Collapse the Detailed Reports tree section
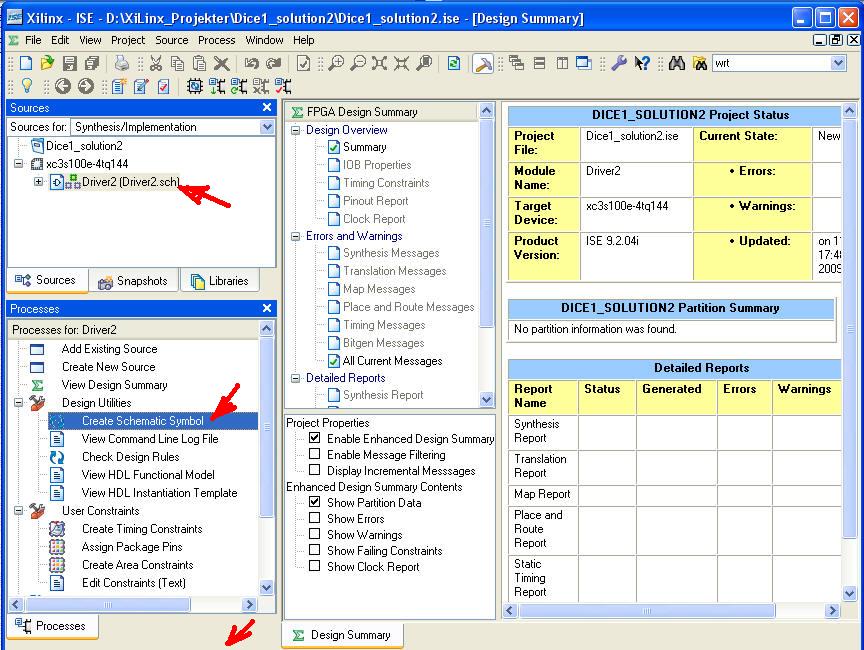The width and height of the screenshot is (864, 650). click(296, 378)
